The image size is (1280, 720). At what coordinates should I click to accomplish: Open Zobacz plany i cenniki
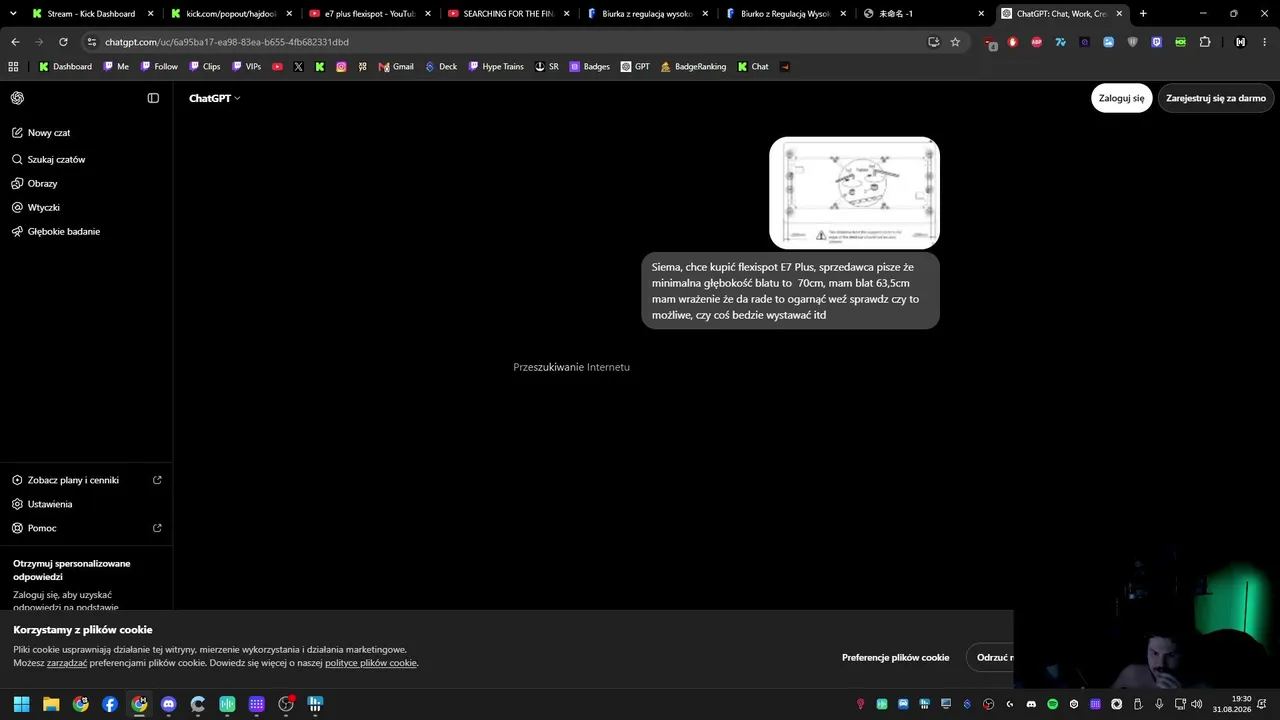86,480
